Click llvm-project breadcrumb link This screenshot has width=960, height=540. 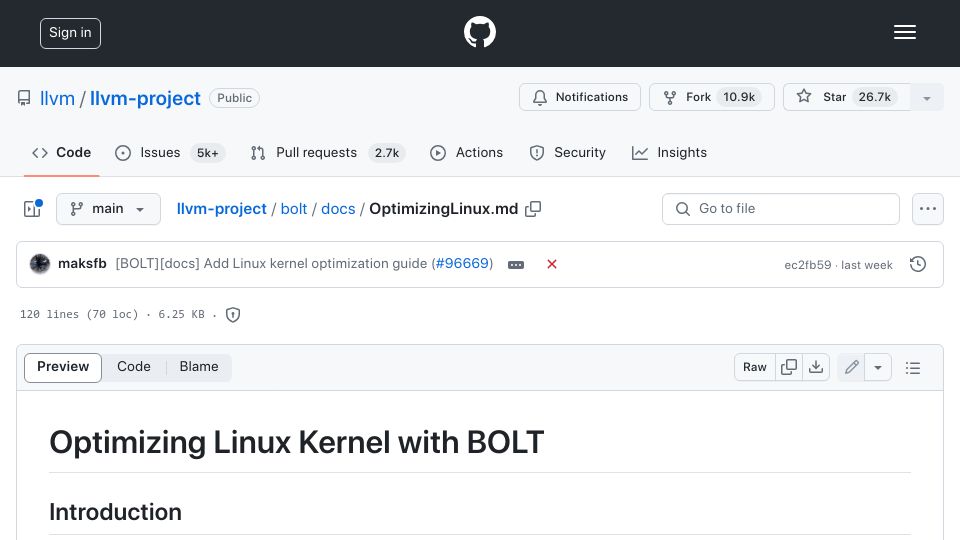click(x=222, y=209)
